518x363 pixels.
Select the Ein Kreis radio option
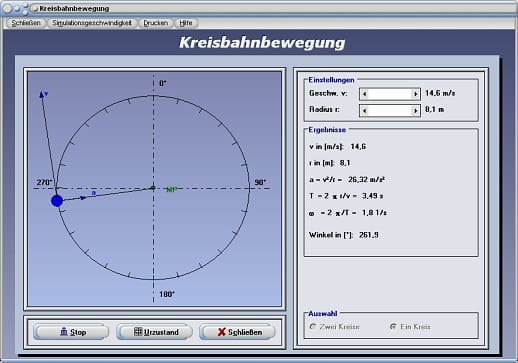pyautogui.click(x=410, y=327)
